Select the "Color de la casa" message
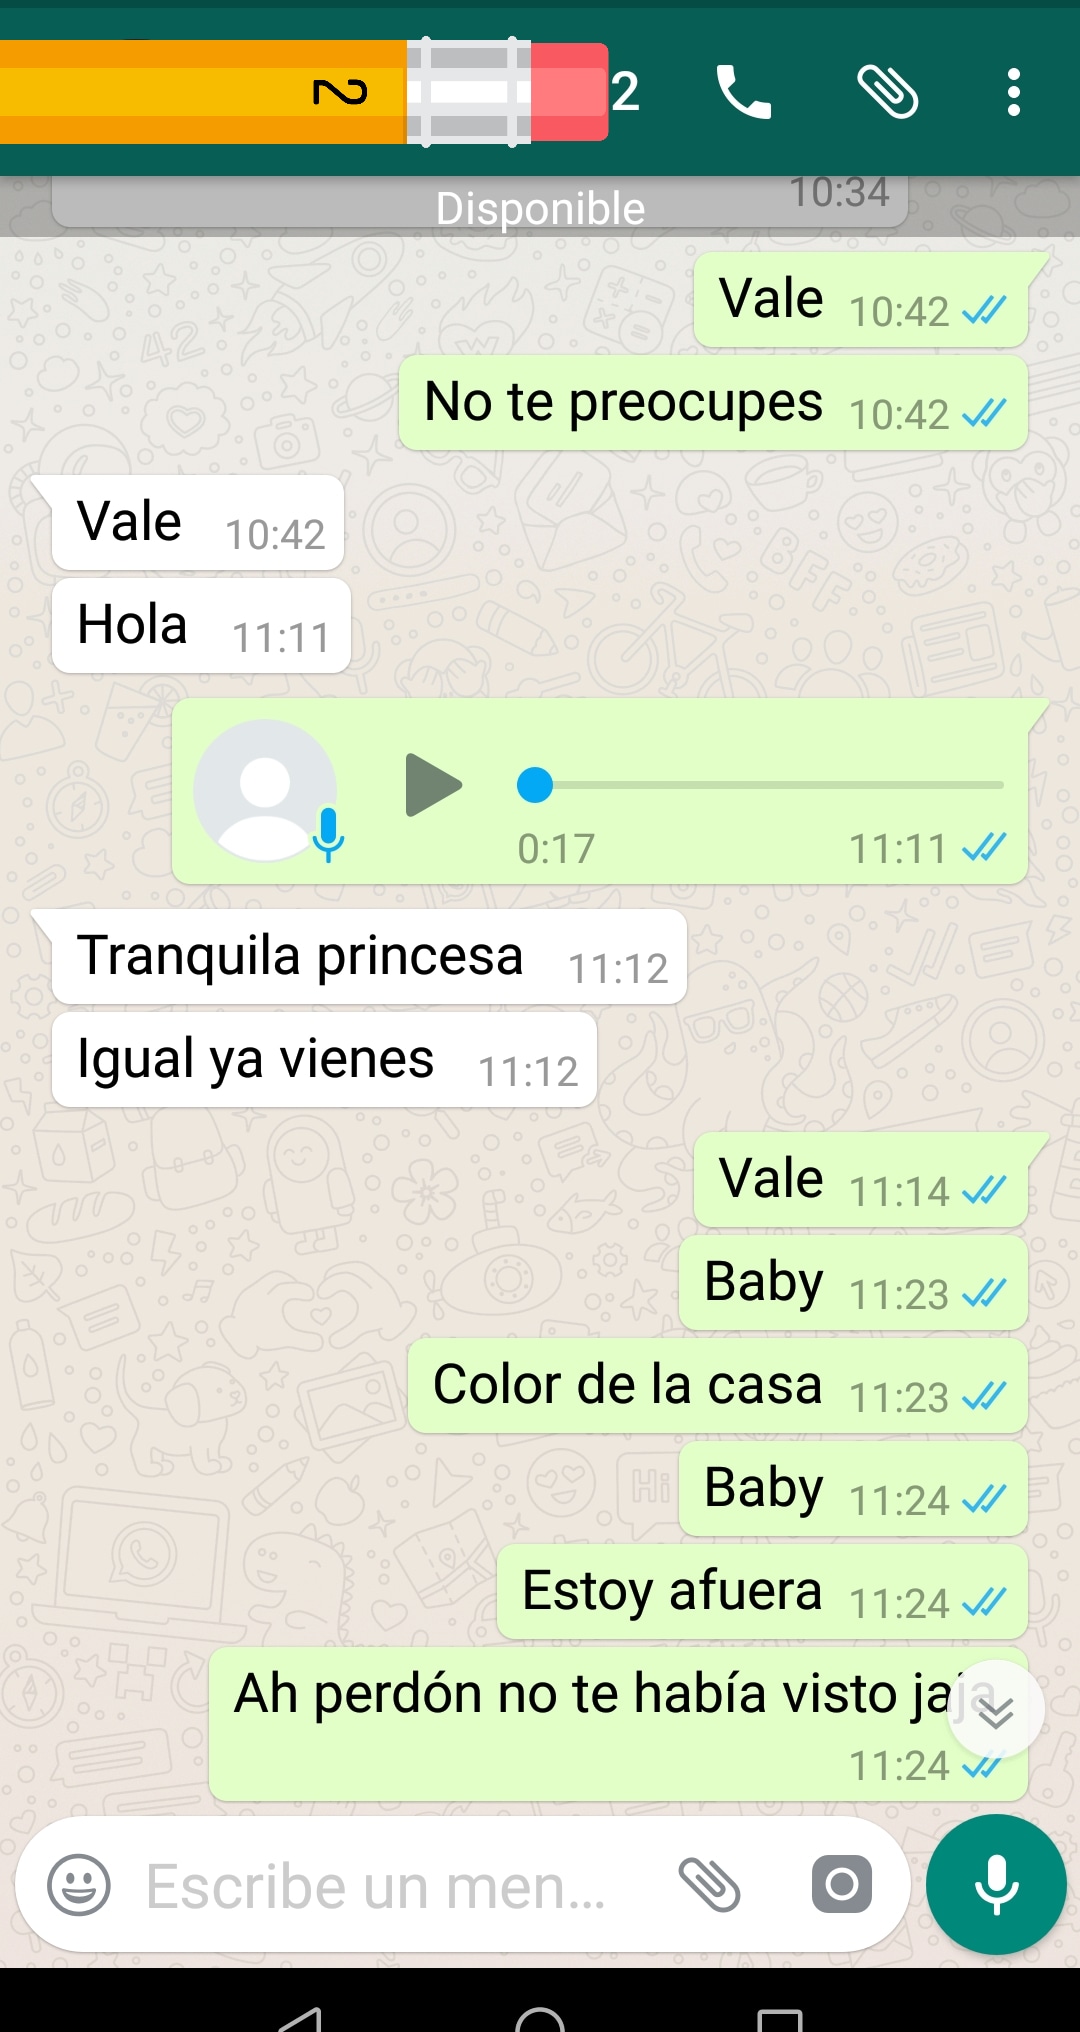Image resolution: width=1080 pixels, height=2032 pixels. 718,1386
